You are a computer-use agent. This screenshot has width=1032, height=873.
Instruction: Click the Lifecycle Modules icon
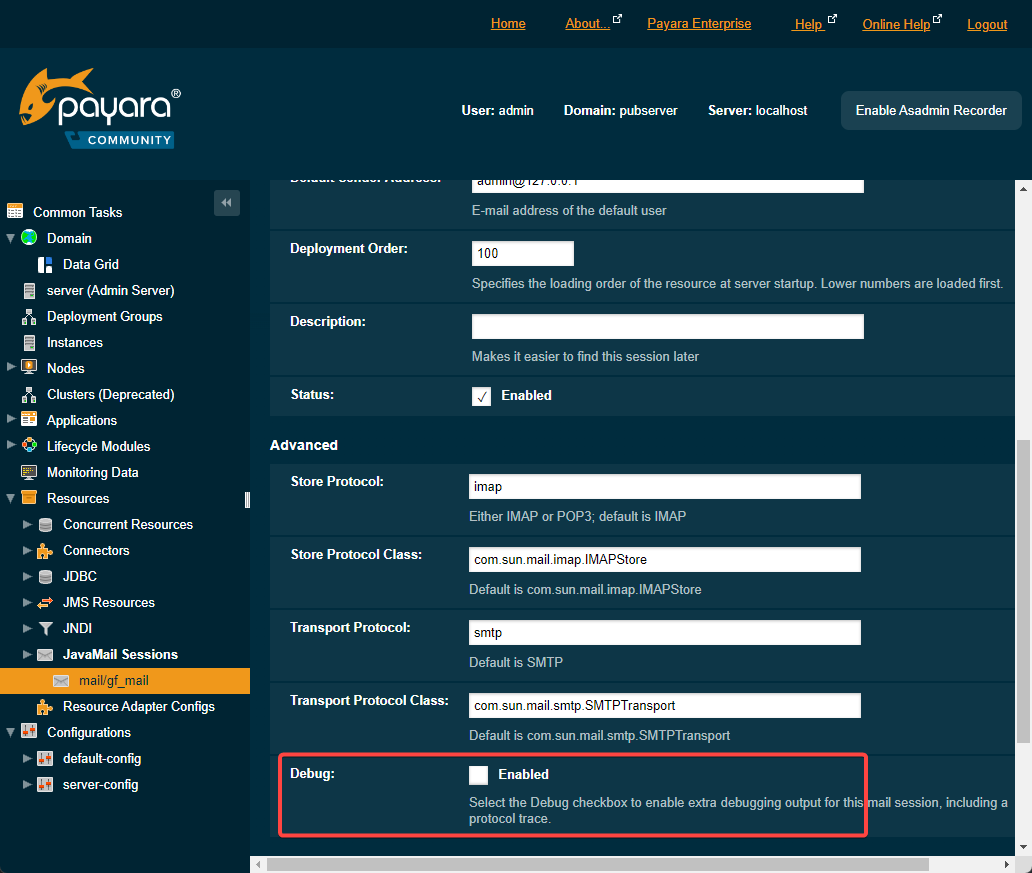click(29, 446)
